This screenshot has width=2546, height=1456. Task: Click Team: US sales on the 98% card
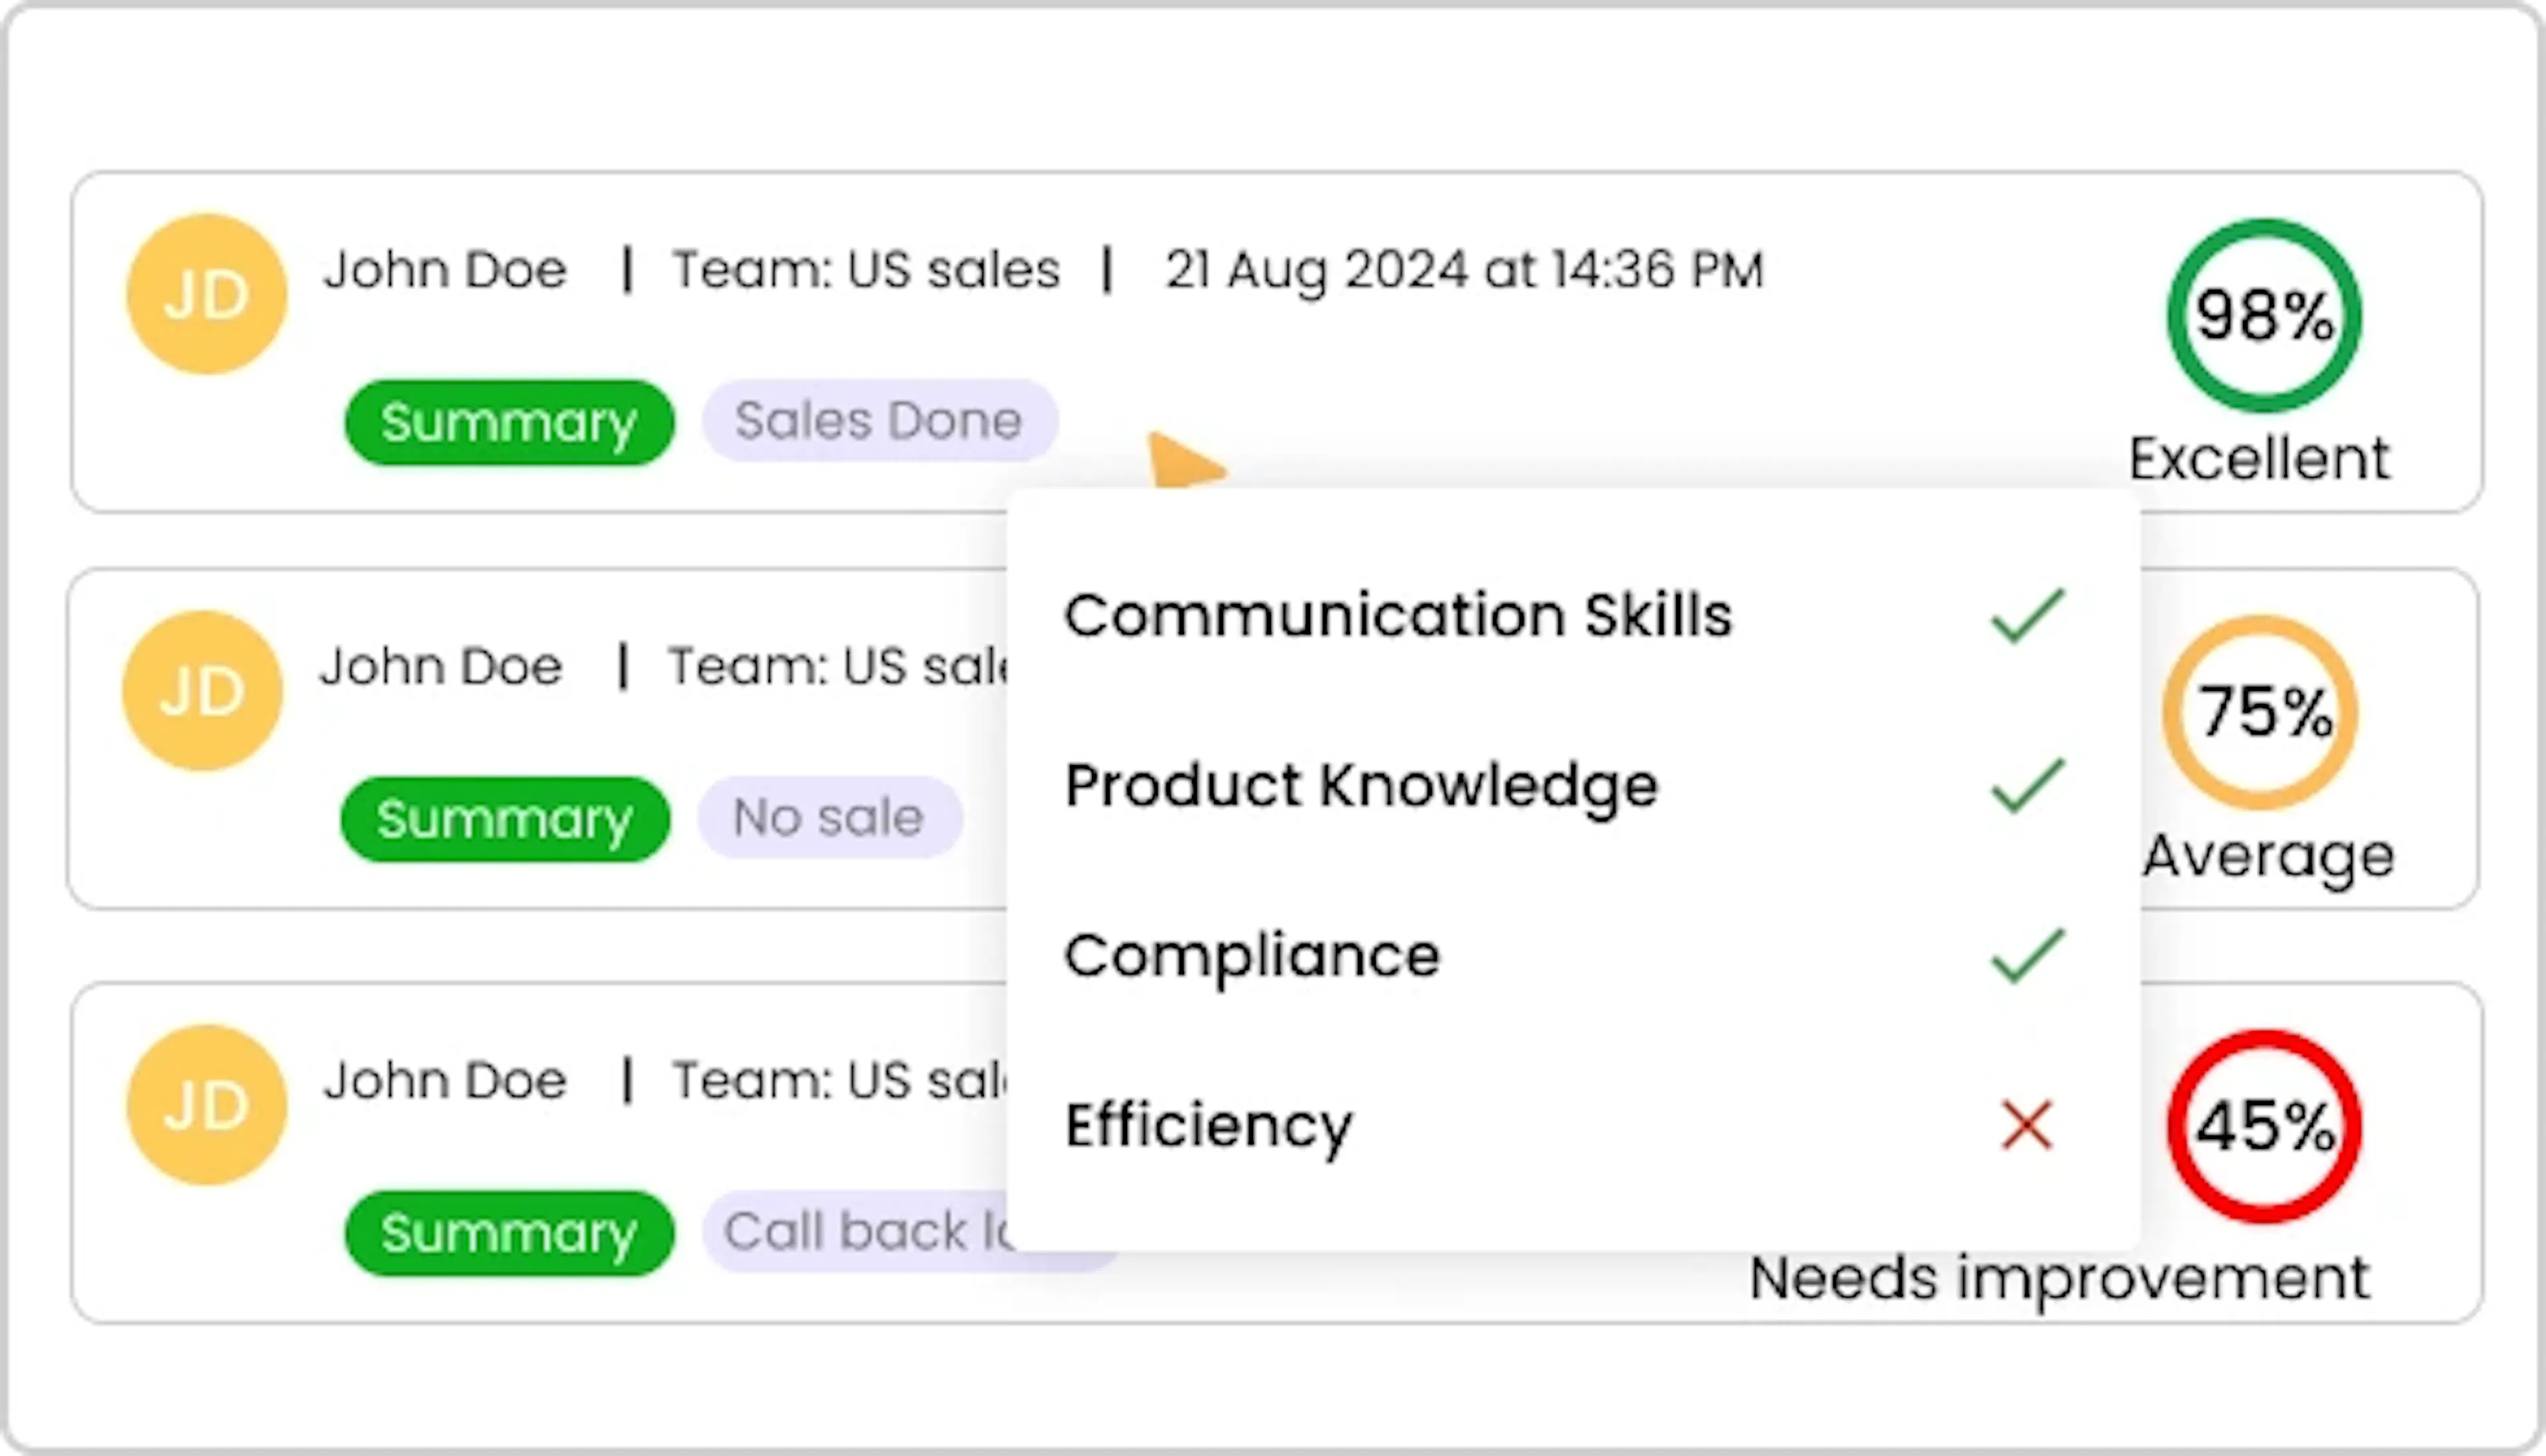[866, 269]
